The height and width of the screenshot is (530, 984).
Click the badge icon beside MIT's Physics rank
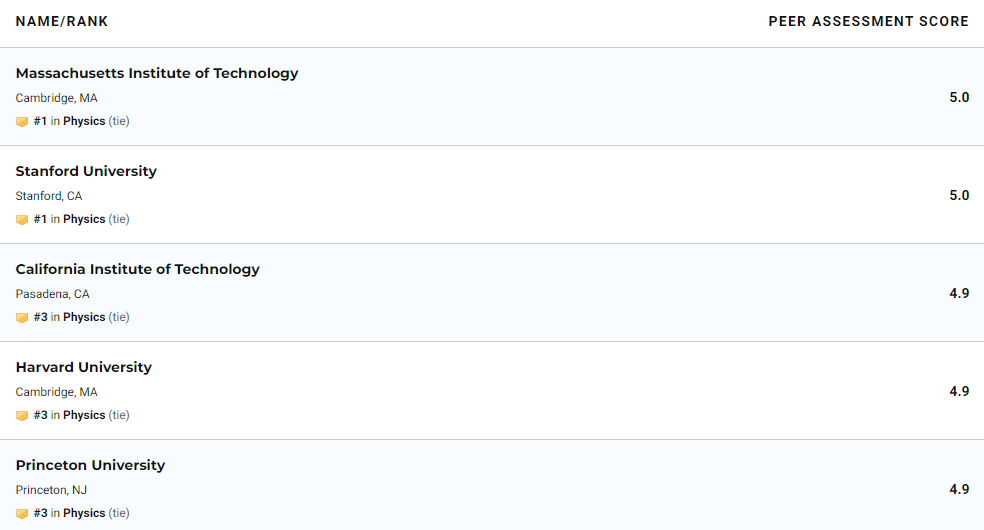tap(22, 122)
